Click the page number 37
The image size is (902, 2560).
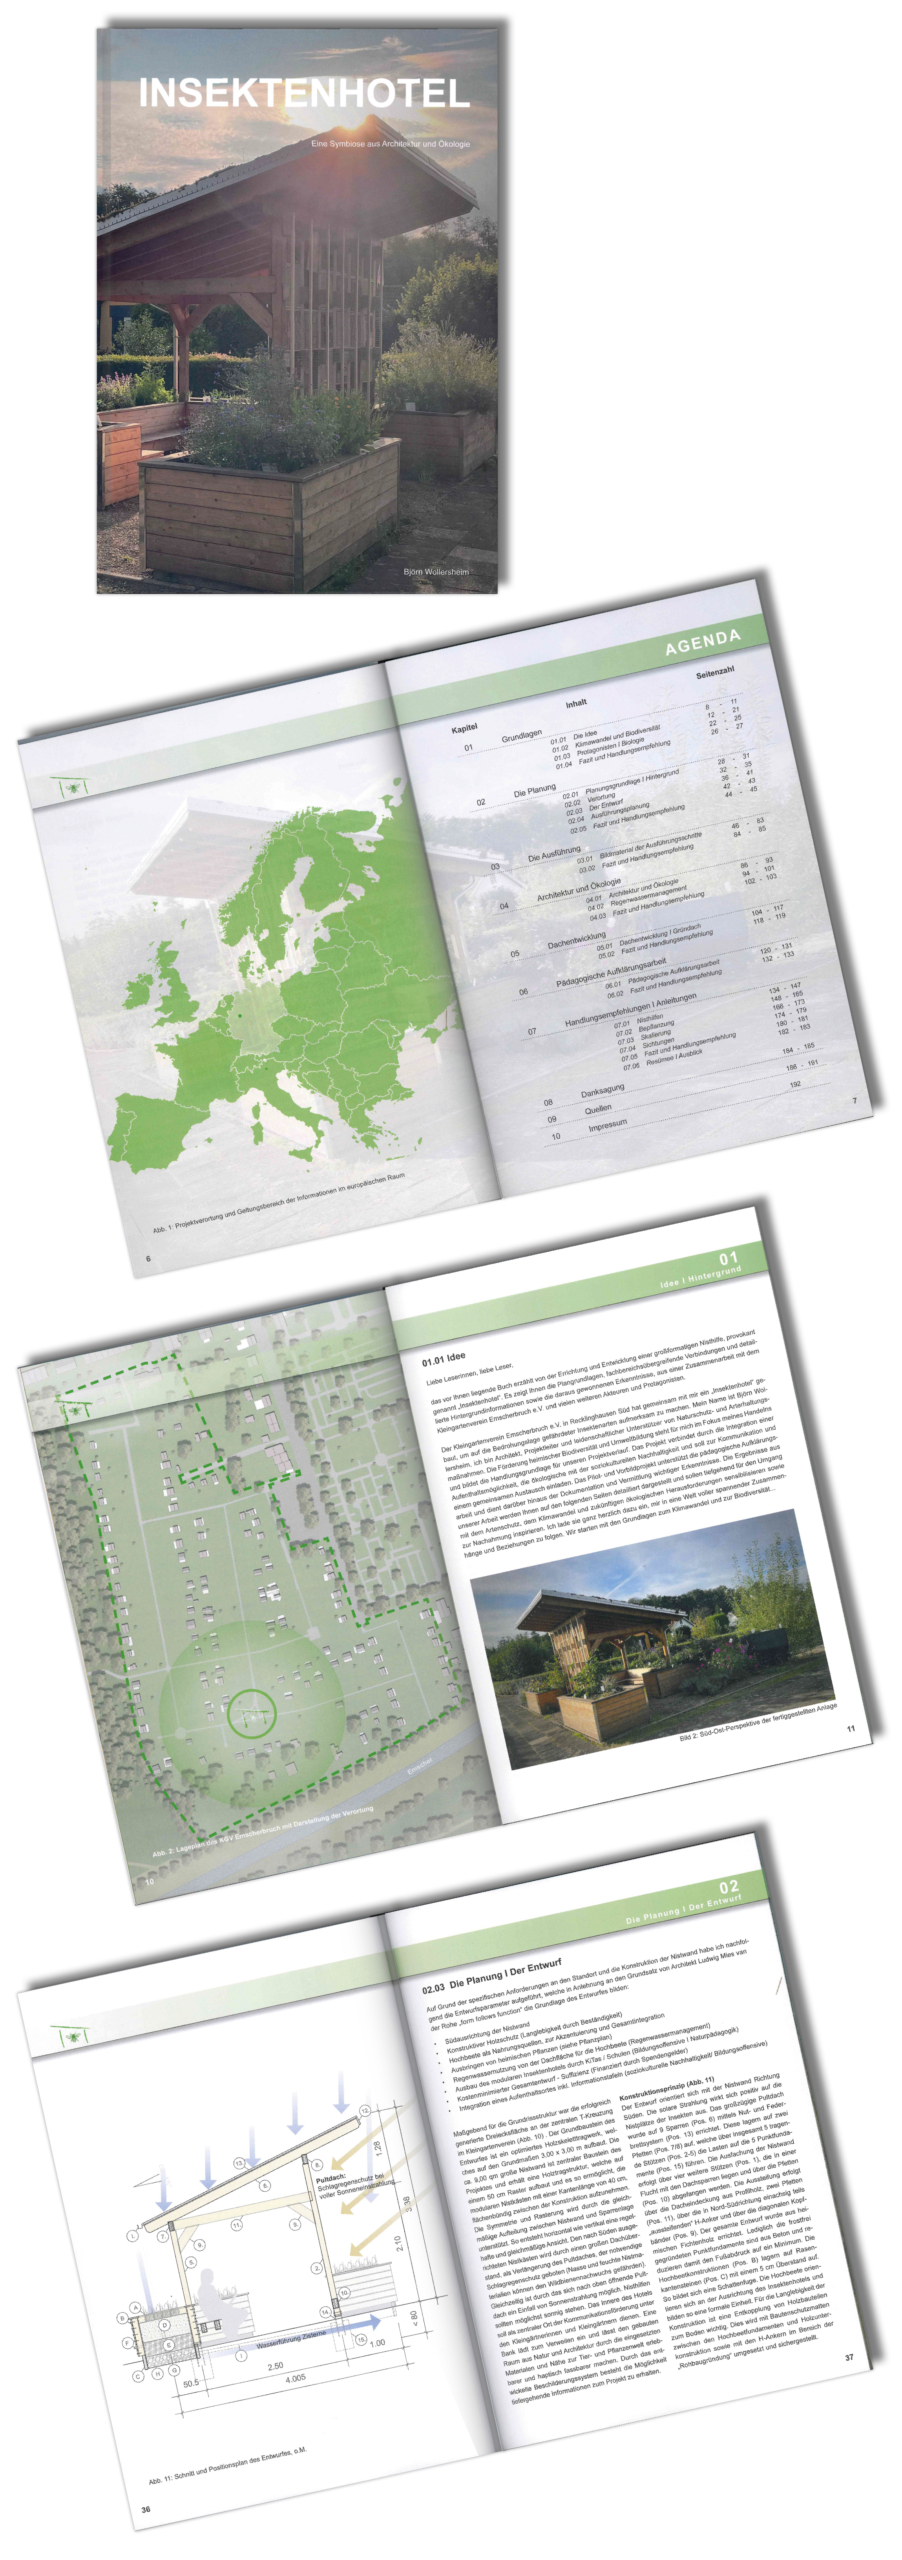click(849, 2357)
